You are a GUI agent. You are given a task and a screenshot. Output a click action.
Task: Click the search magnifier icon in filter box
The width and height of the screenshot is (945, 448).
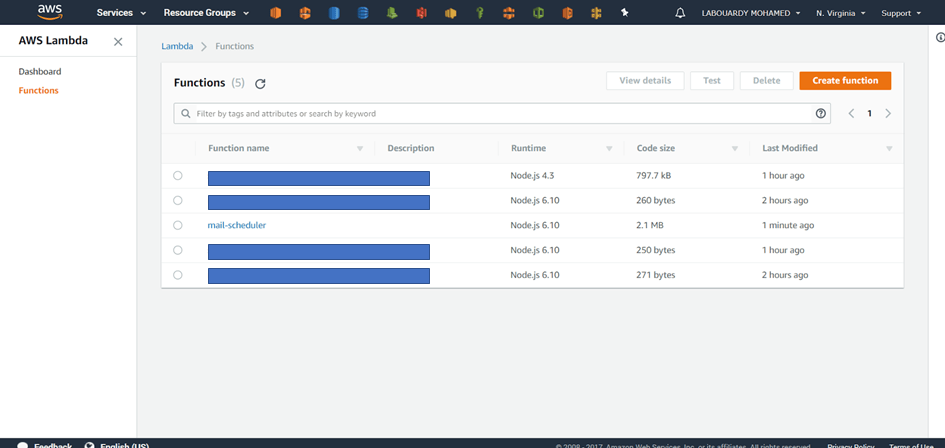click(186, 113)
